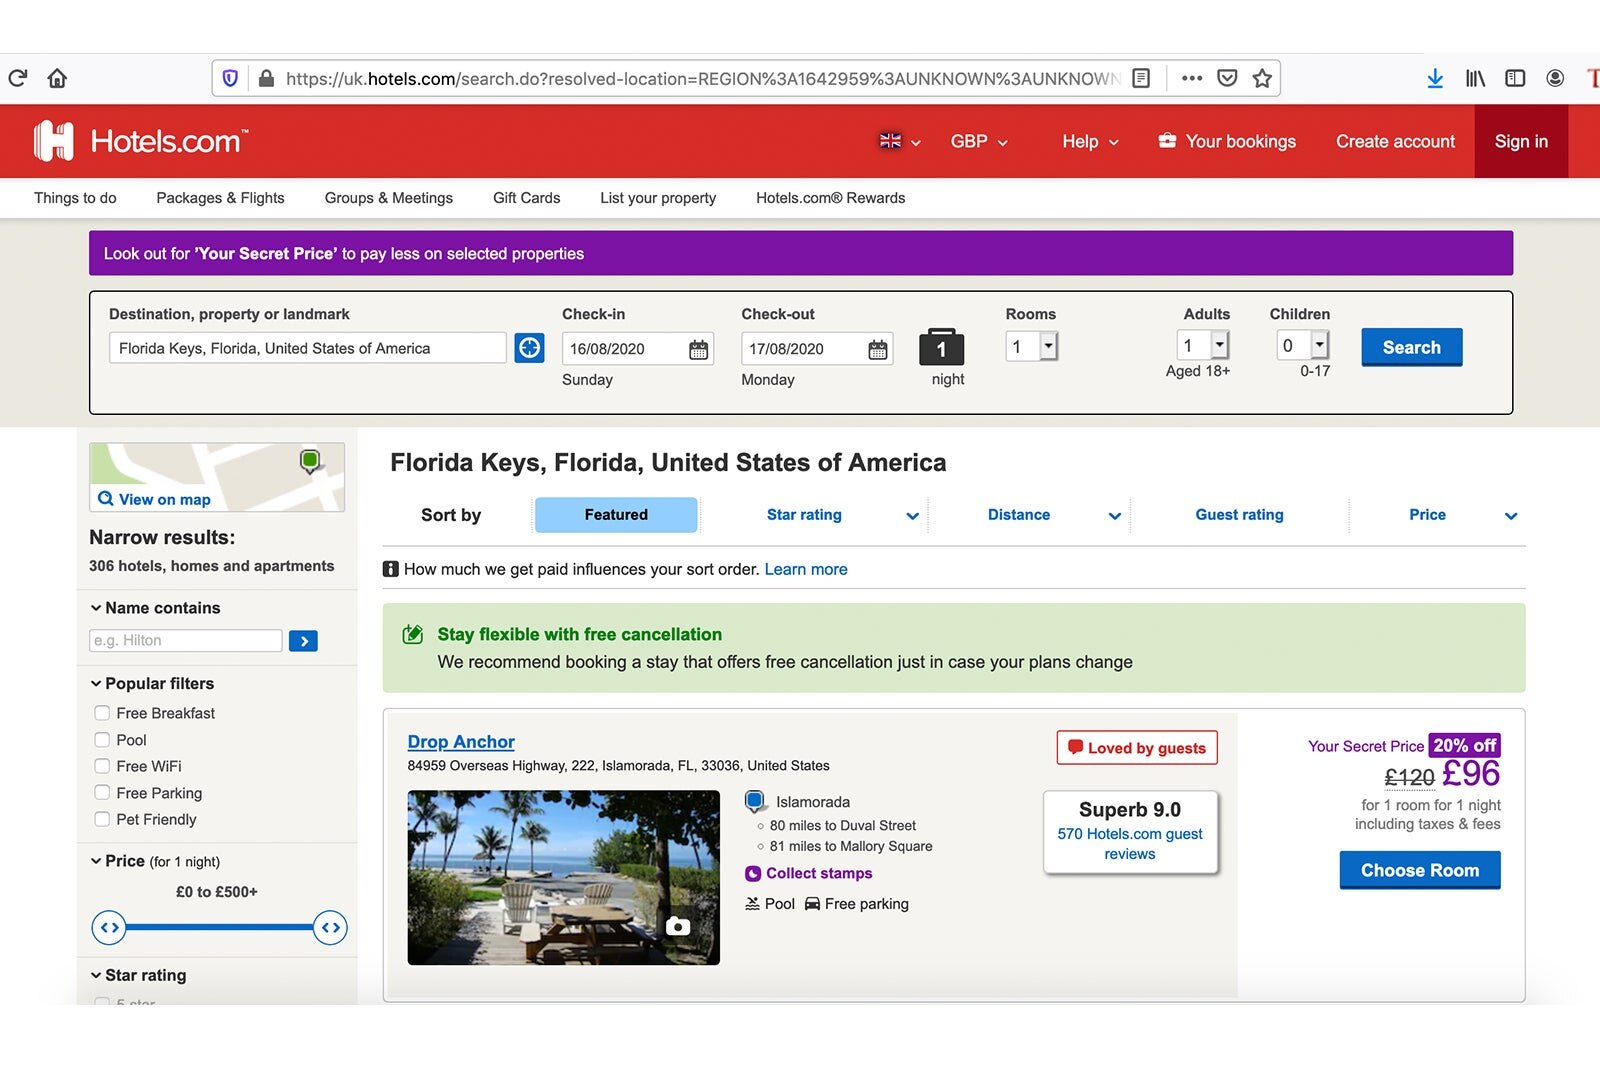Click the destination input field

point(307,348)
